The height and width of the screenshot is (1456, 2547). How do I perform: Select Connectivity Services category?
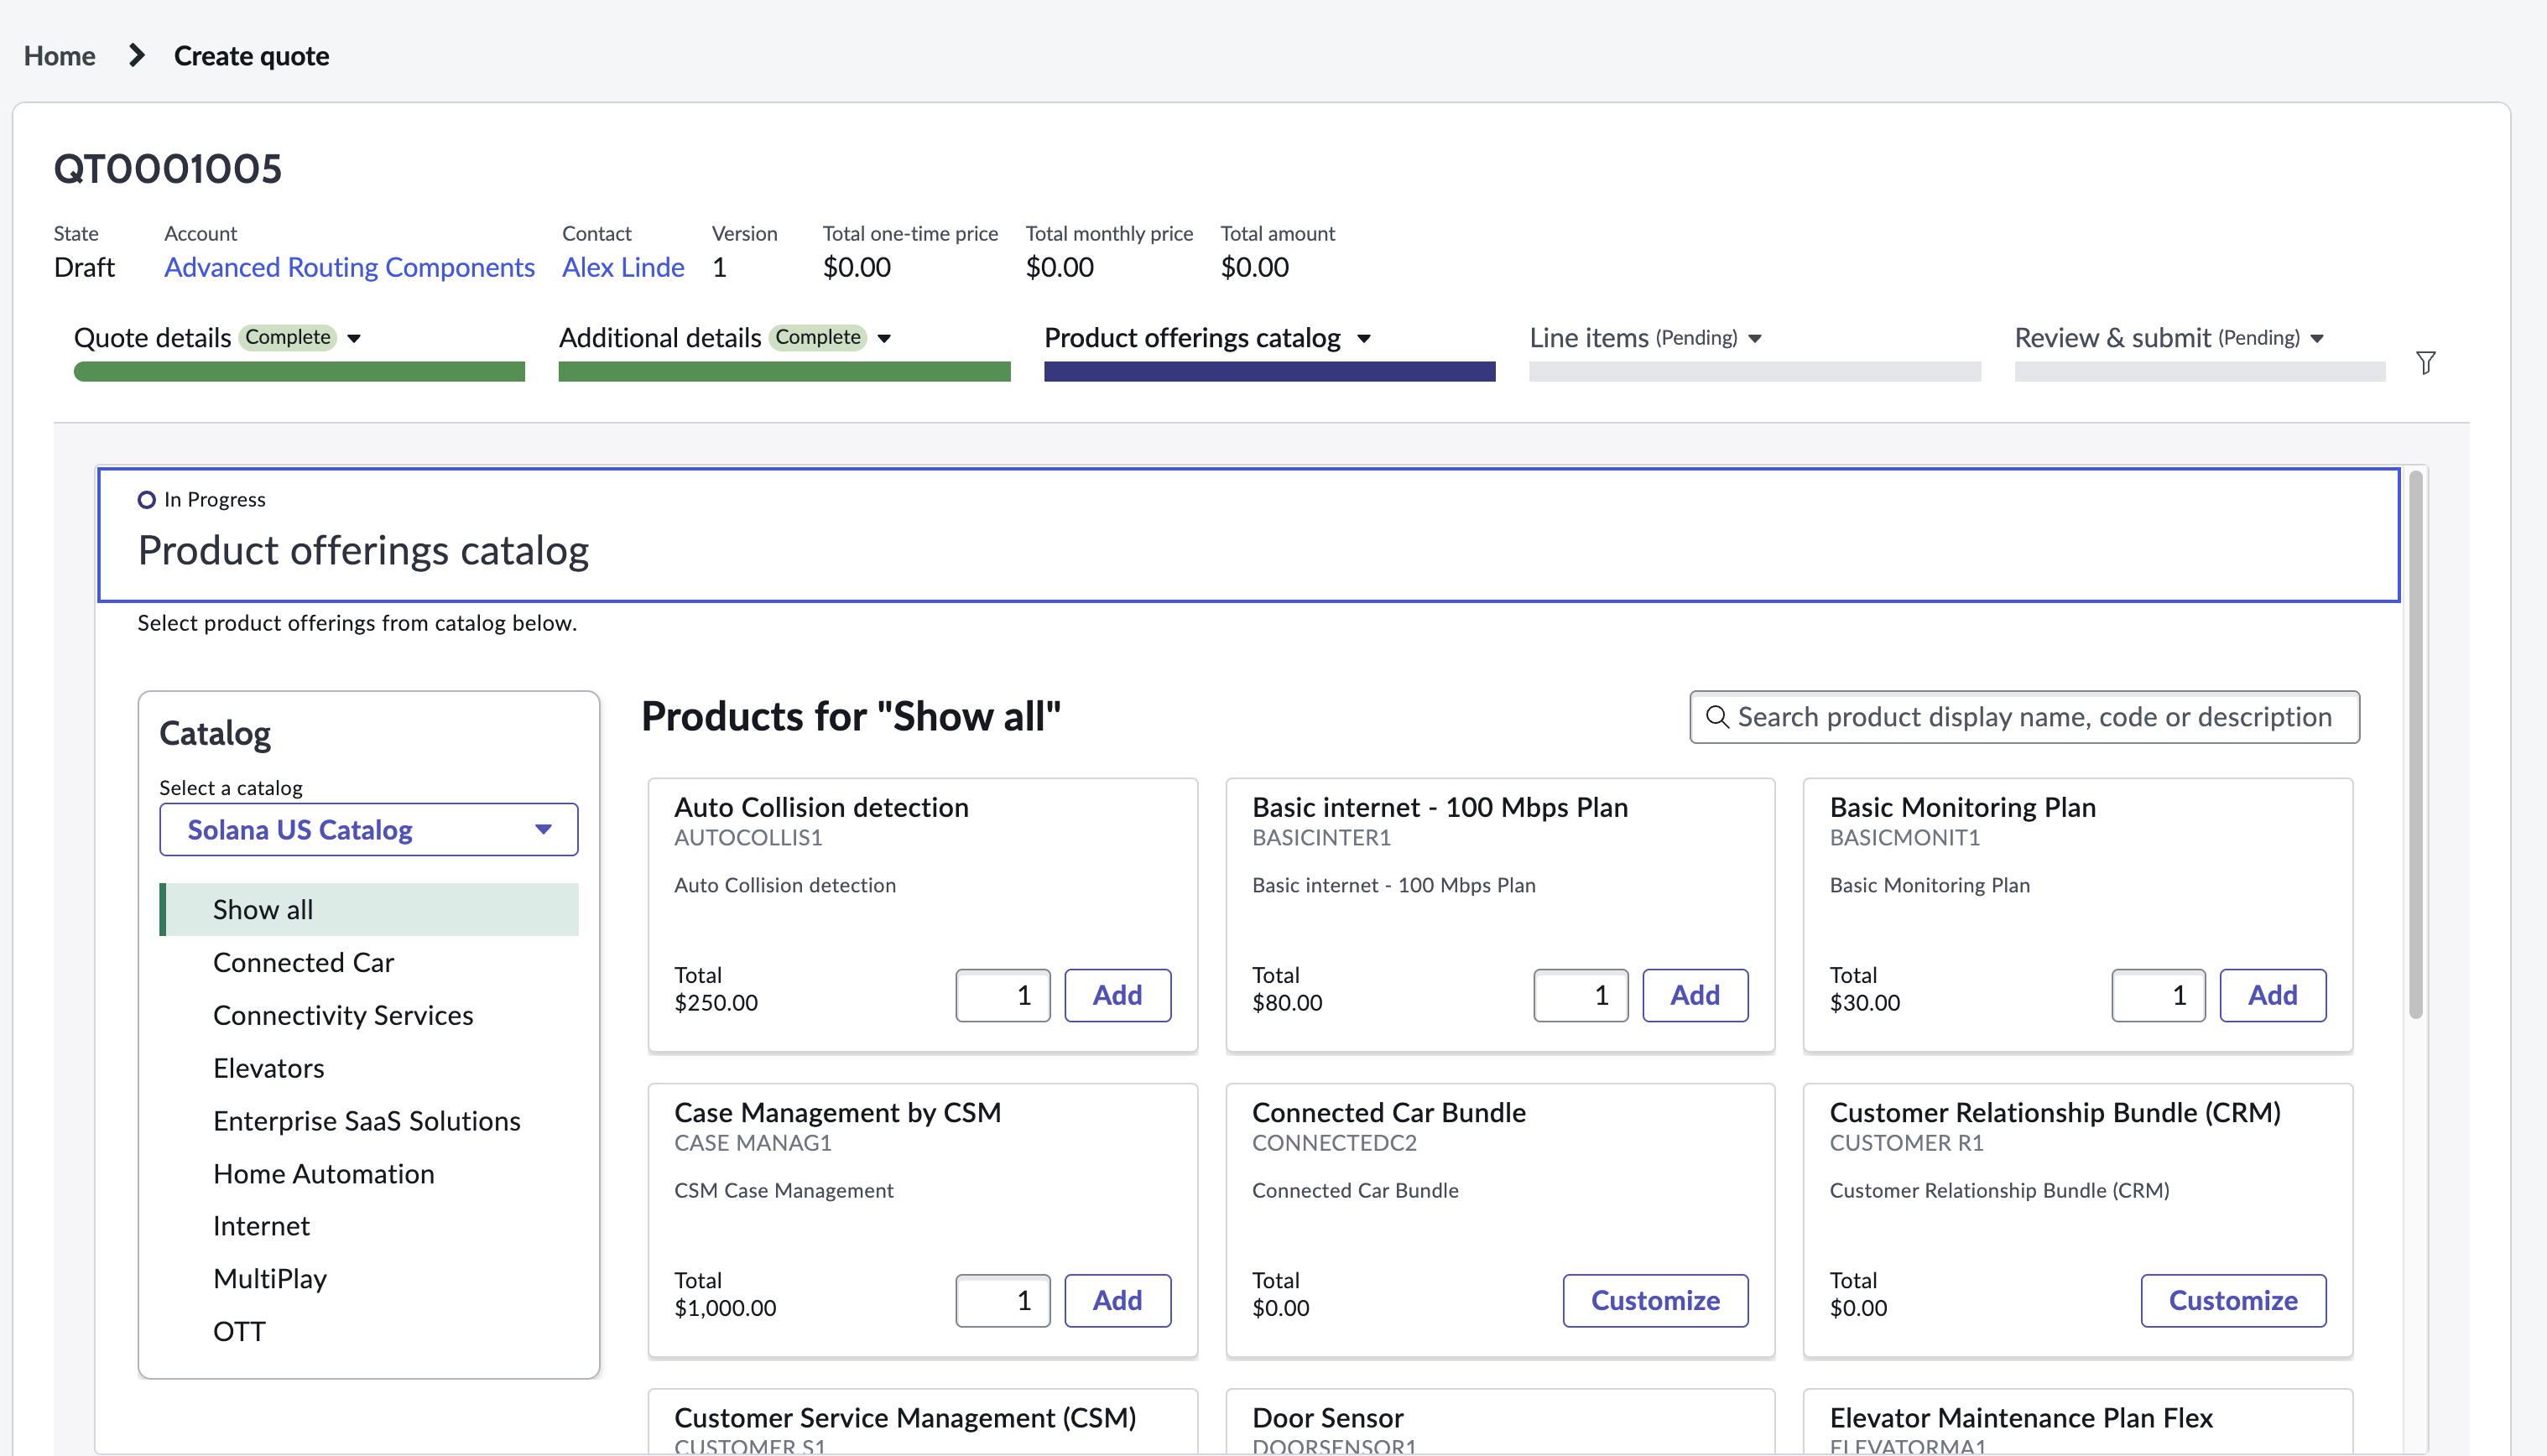click(343, 1015)
